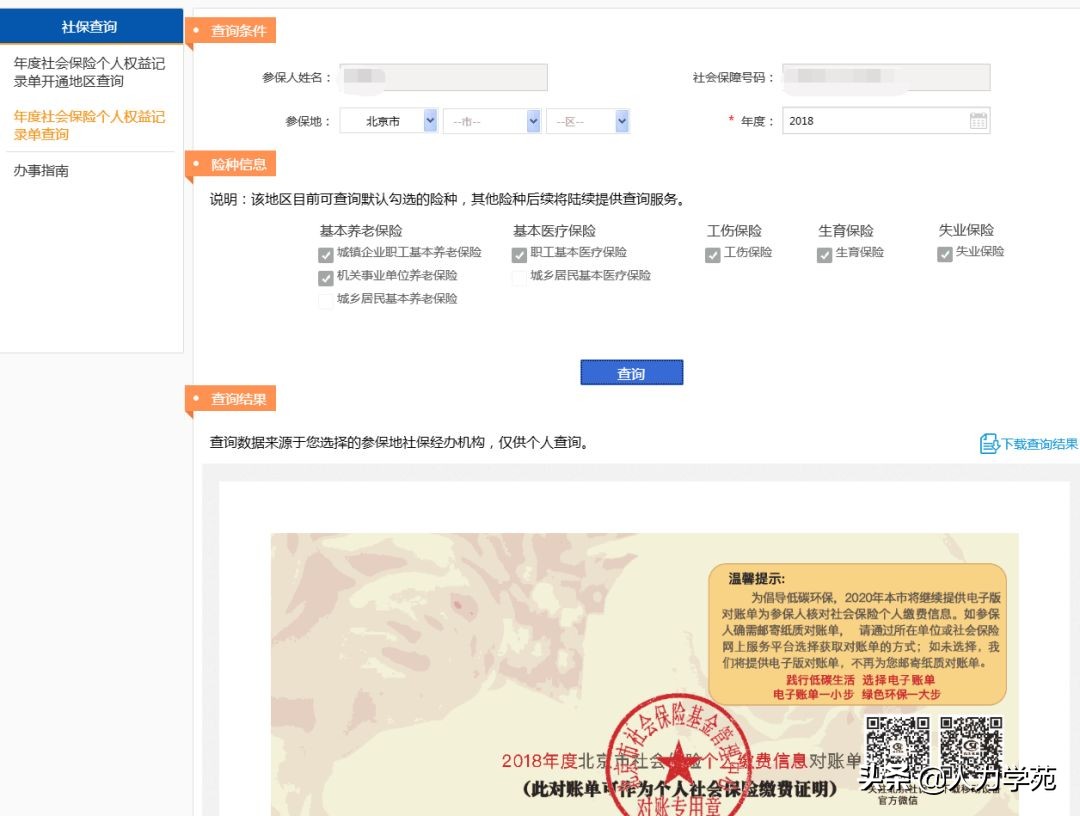Viewport: 1080px width, 816px height.
Task: Expand the --市-- city dropdown
Action: click(x=490, y=120)
